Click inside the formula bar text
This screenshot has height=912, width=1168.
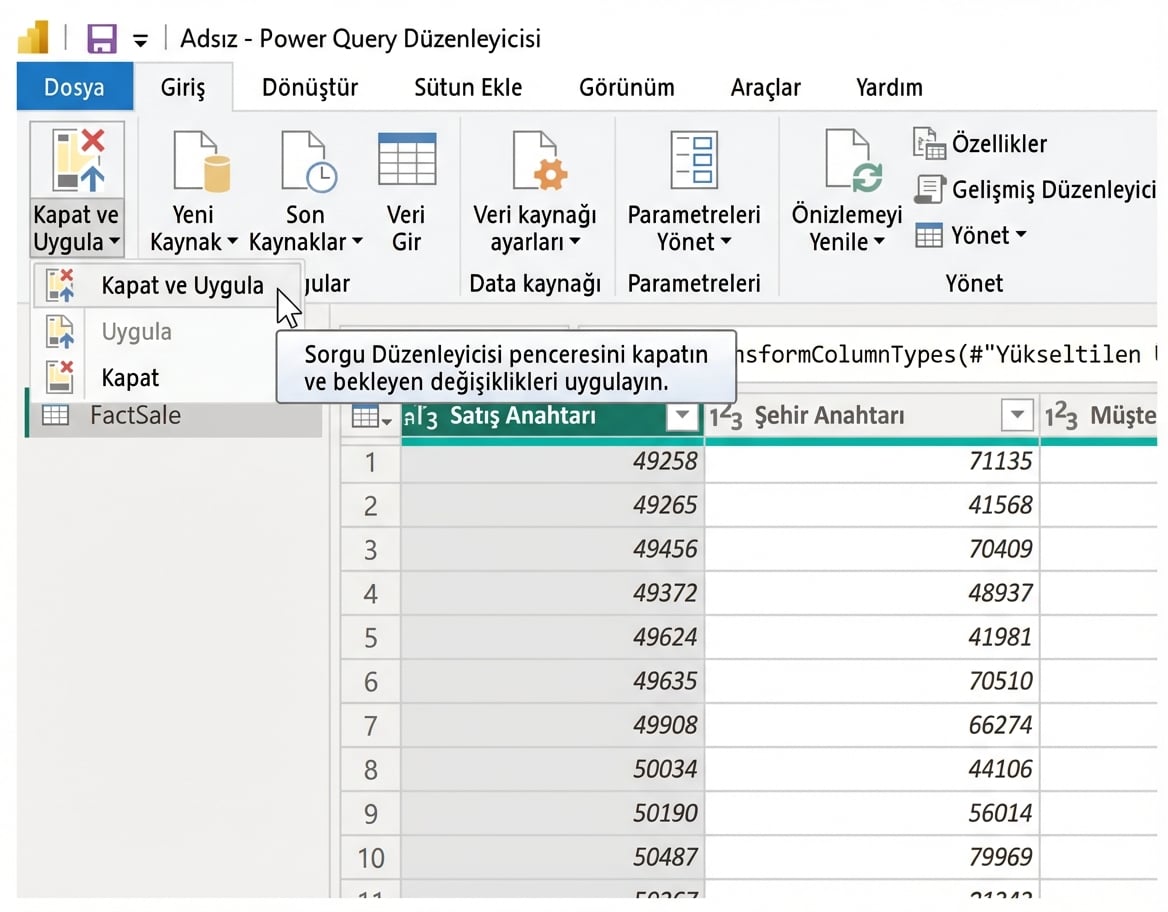click(x=946, y=354)
